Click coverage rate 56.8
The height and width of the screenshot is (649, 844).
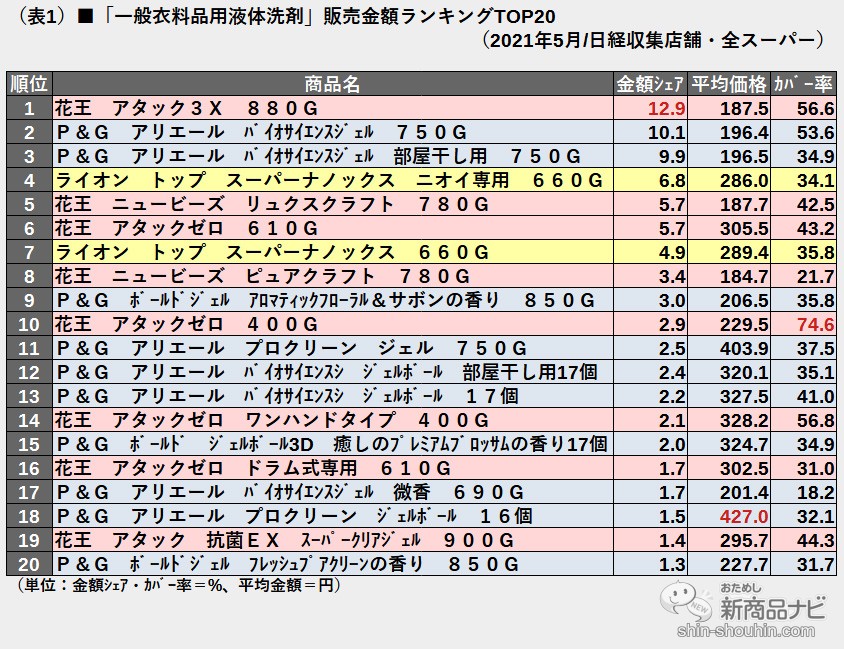pyautogui.click(x=815, y=420)
